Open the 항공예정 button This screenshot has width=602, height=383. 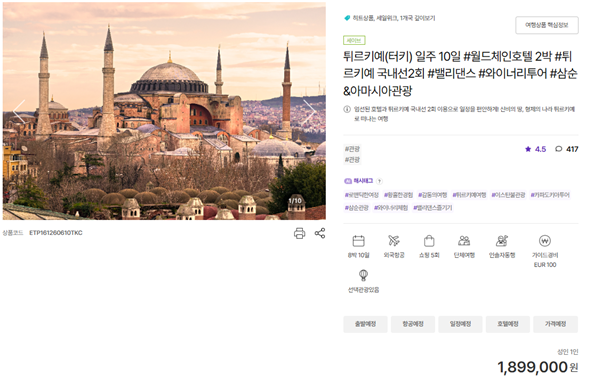413,324
